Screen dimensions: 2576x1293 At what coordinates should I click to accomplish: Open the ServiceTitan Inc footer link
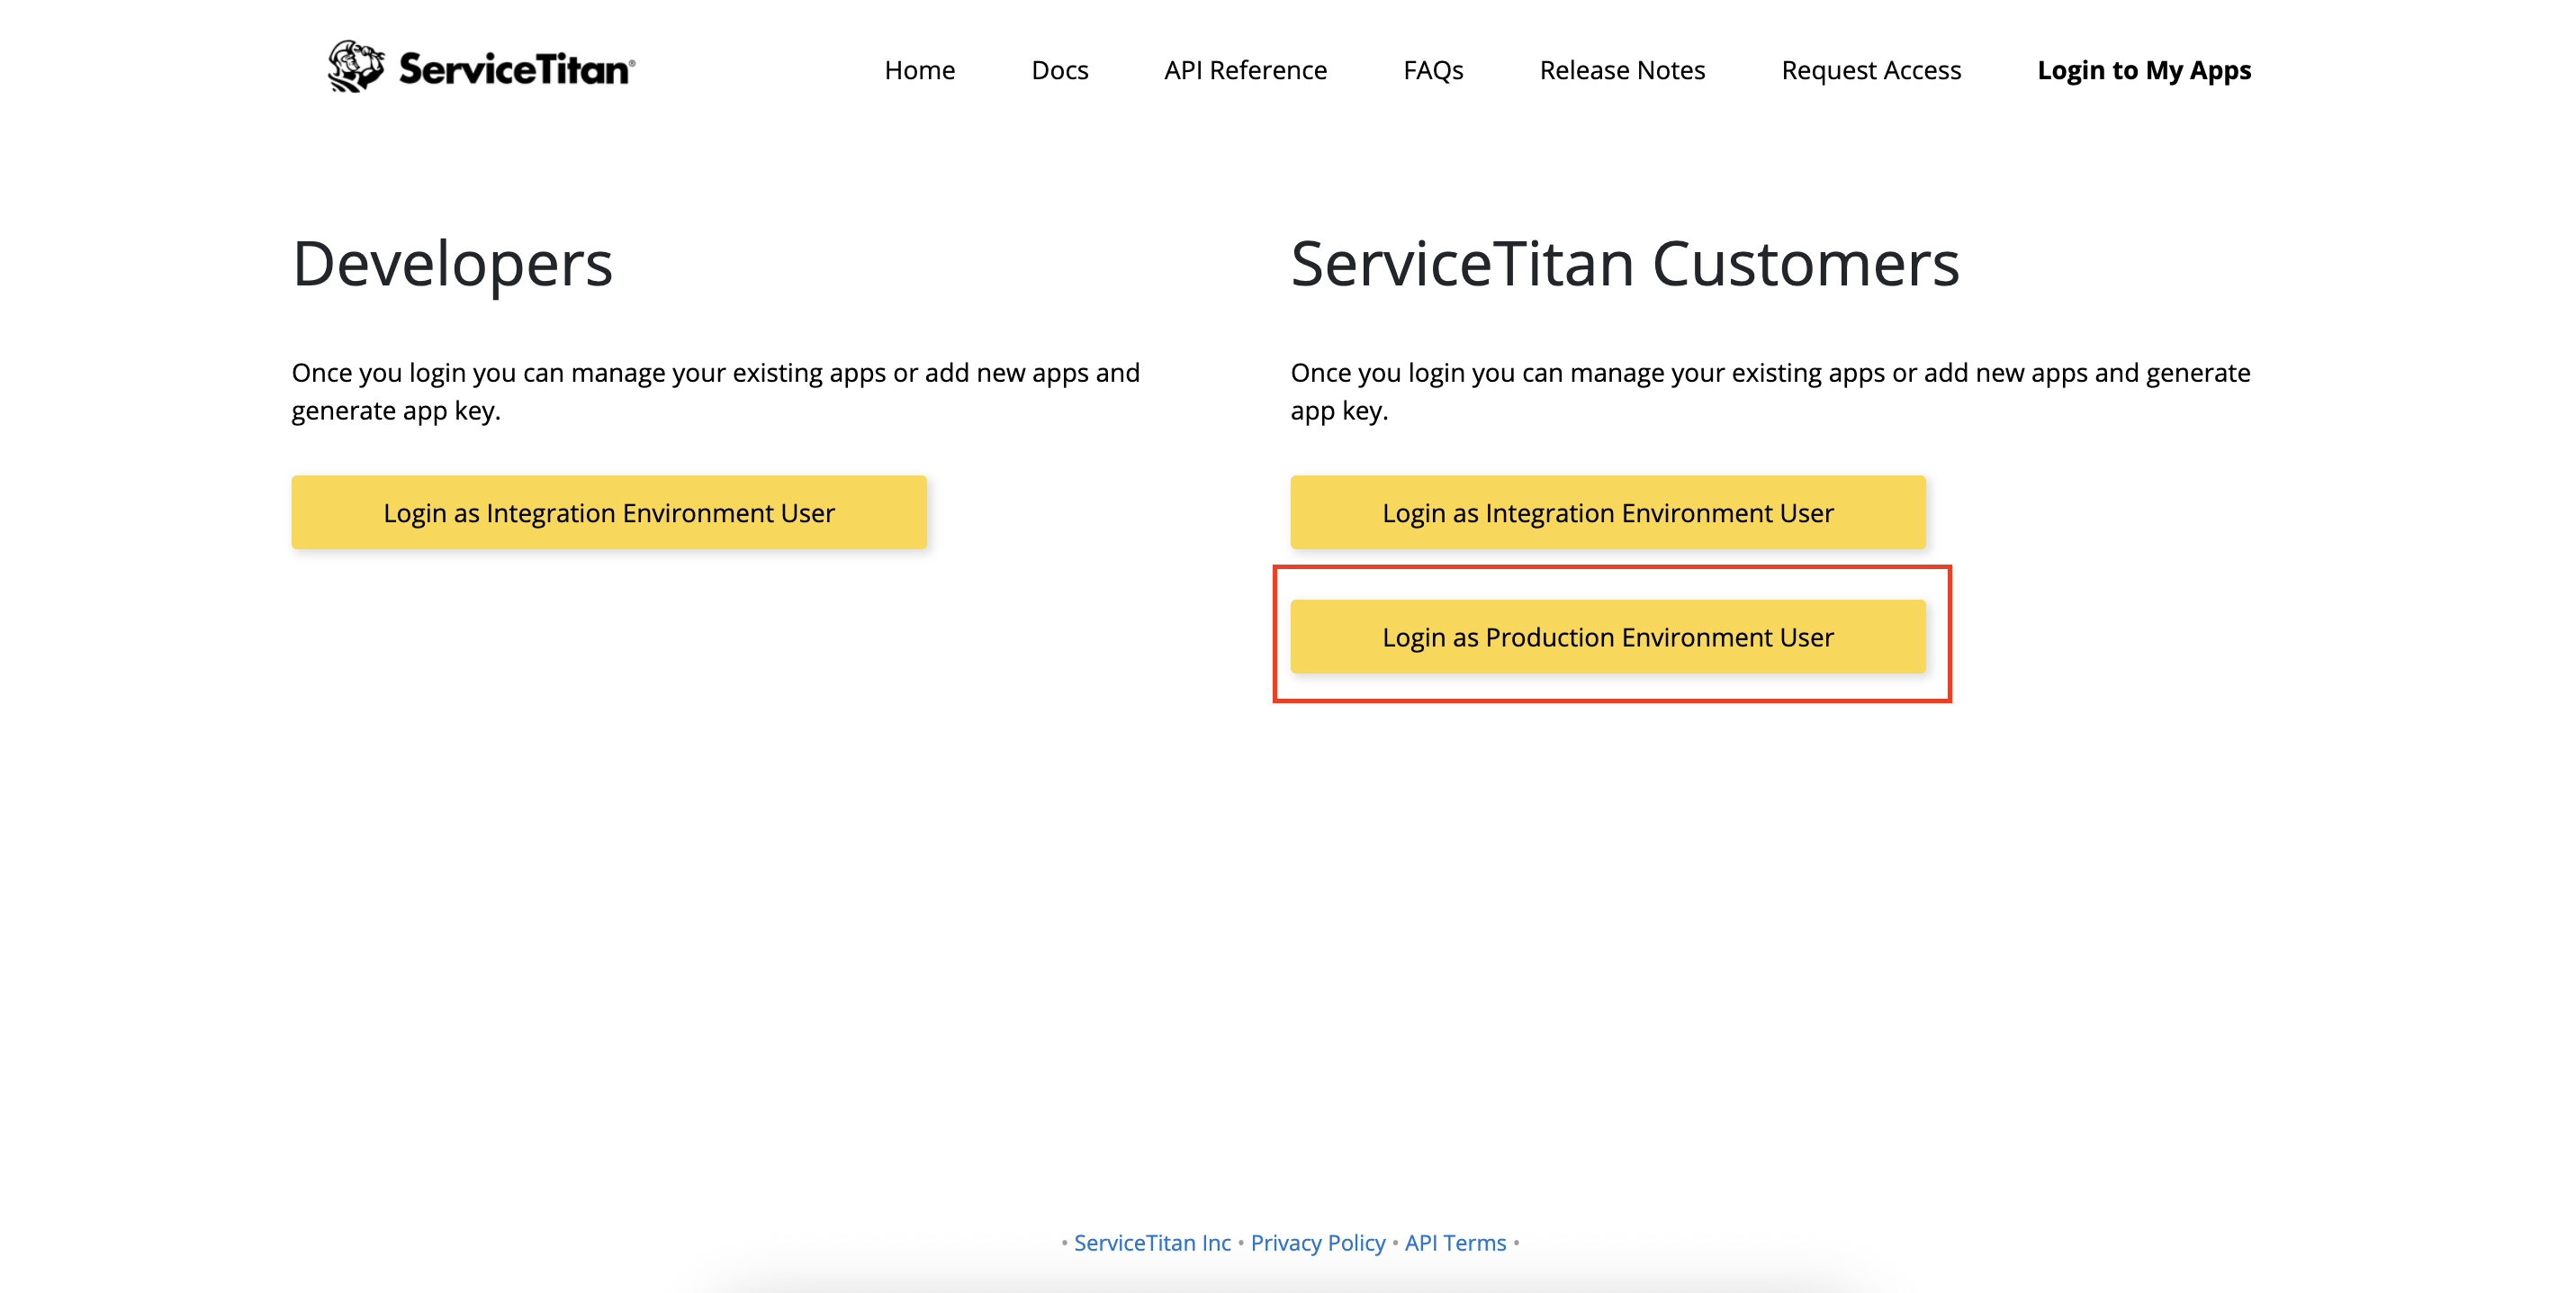1152,1242
